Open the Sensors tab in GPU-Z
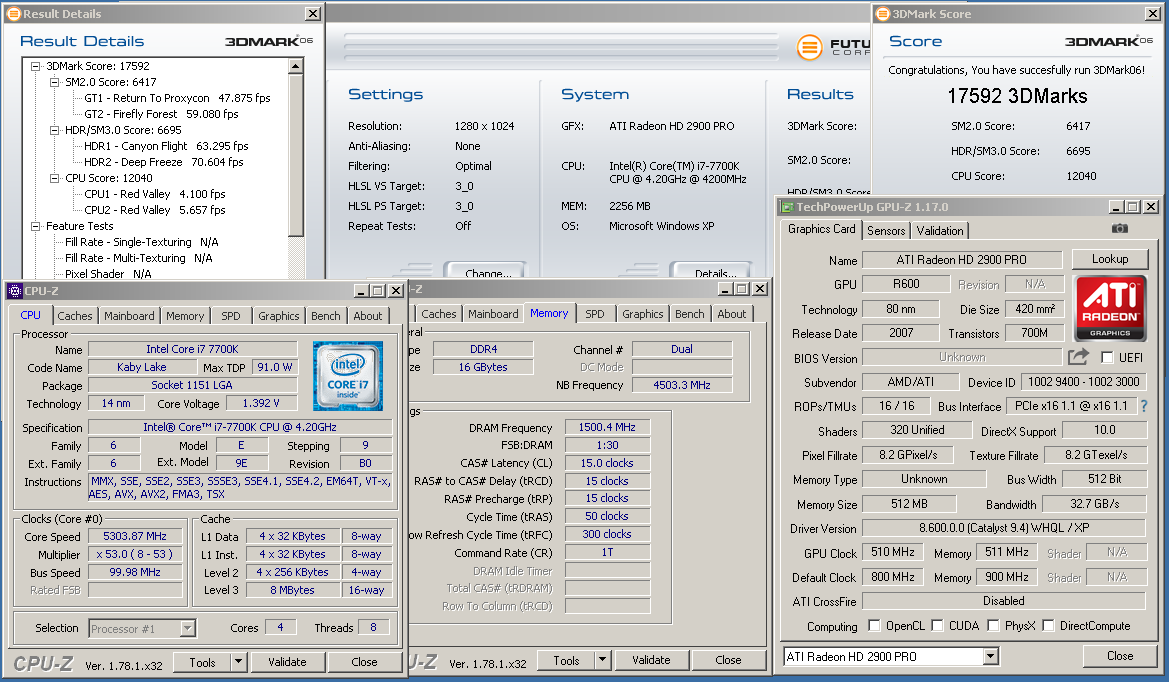The image size is (1169, 682). pos(886,231)
